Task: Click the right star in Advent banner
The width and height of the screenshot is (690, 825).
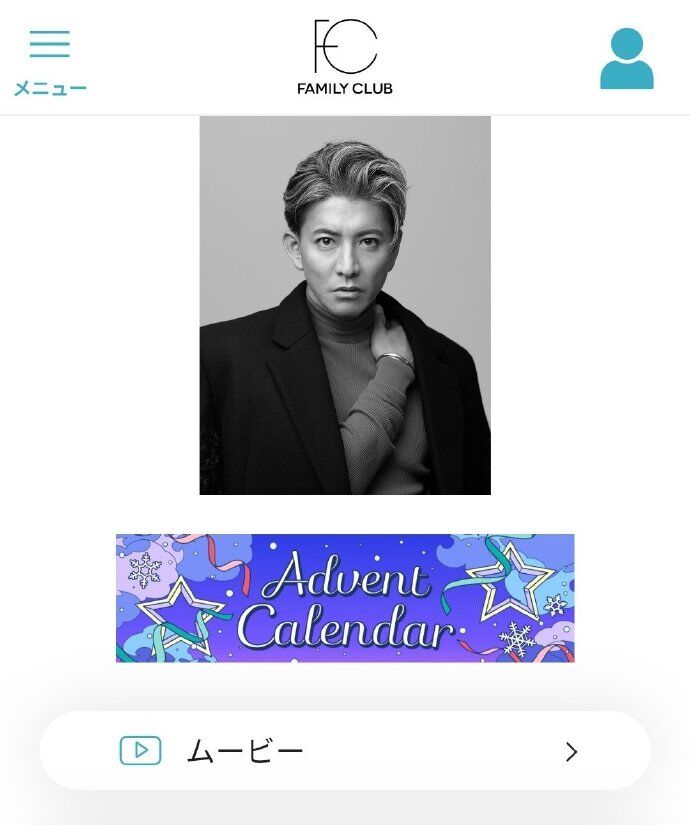Action: (509, 581)
